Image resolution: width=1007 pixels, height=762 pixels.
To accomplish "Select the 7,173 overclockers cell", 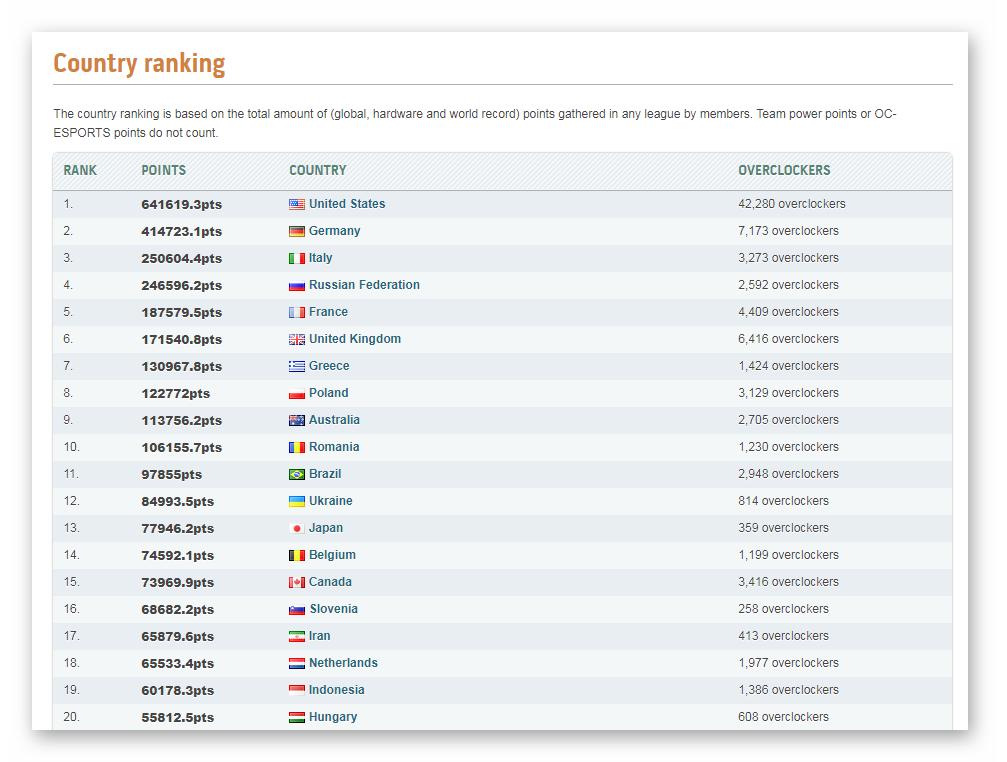I will pyautogui.click(x=788, y=230).
